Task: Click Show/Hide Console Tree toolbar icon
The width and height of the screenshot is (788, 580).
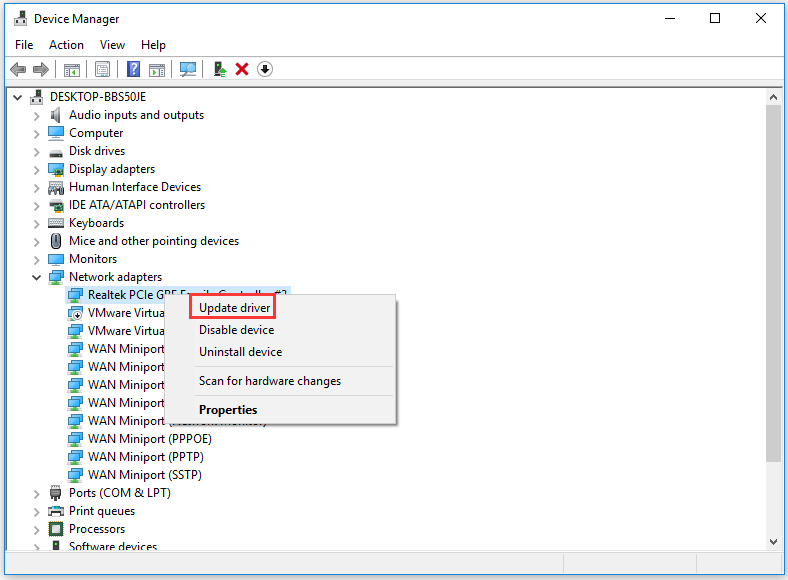Action: coord(72,69)
